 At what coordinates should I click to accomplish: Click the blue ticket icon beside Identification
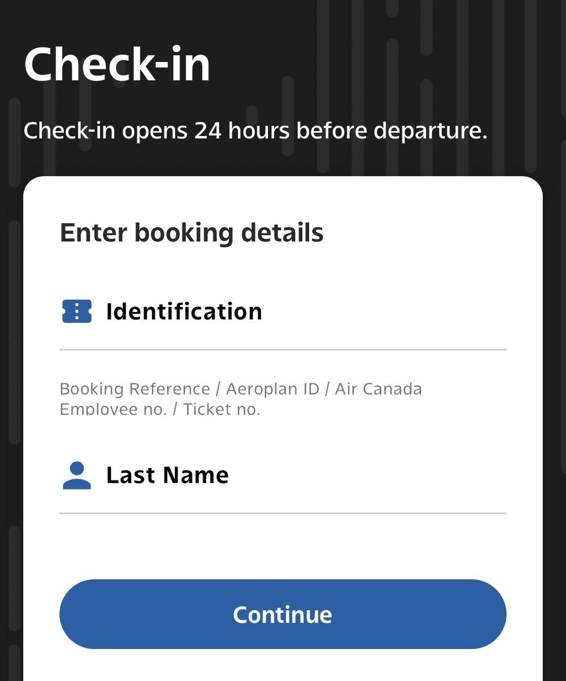77,311
